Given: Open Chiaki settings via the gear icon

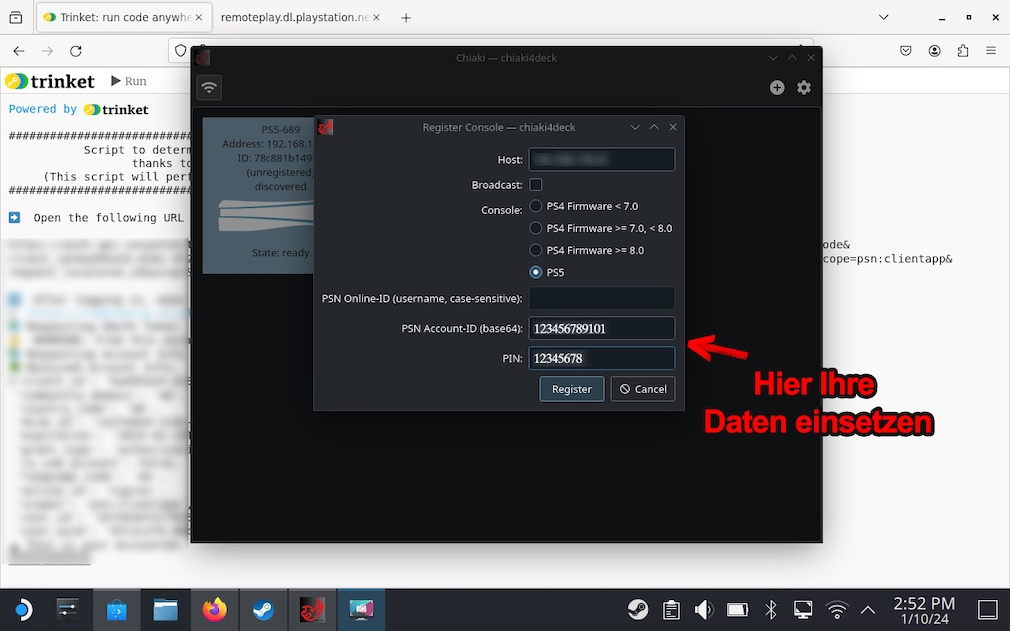Looking at the screenshot, I should (x=804, y=87).
